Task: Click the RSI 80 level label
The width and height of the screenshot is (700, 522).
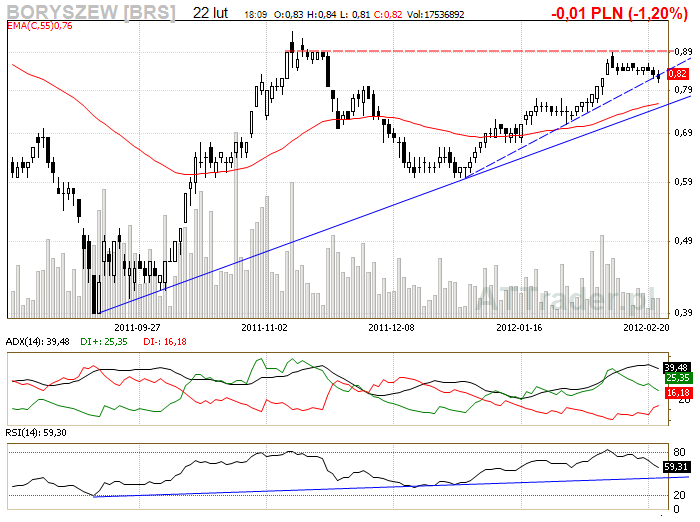Action: (679, 452)
